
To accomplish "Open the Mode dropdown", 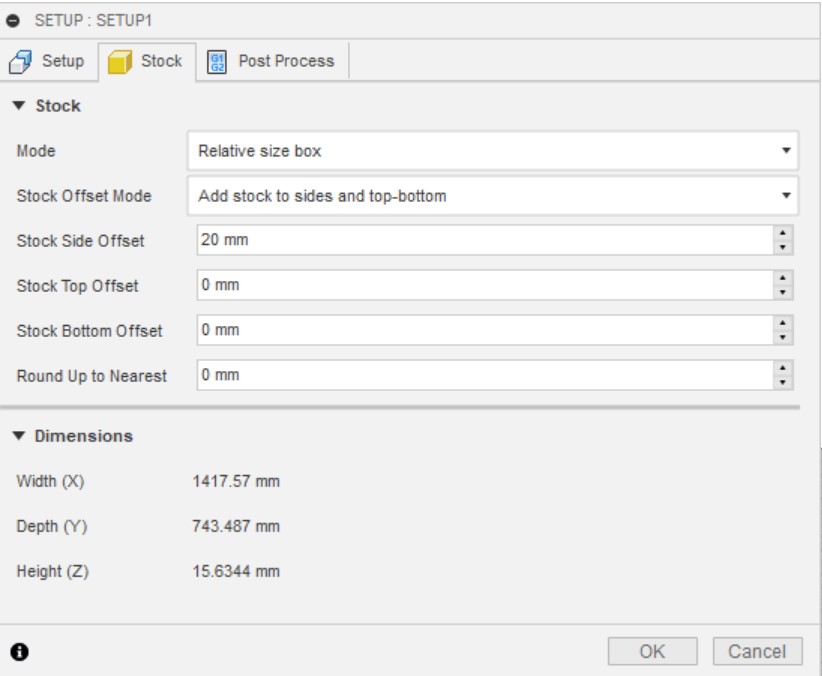I will point(493,151).
